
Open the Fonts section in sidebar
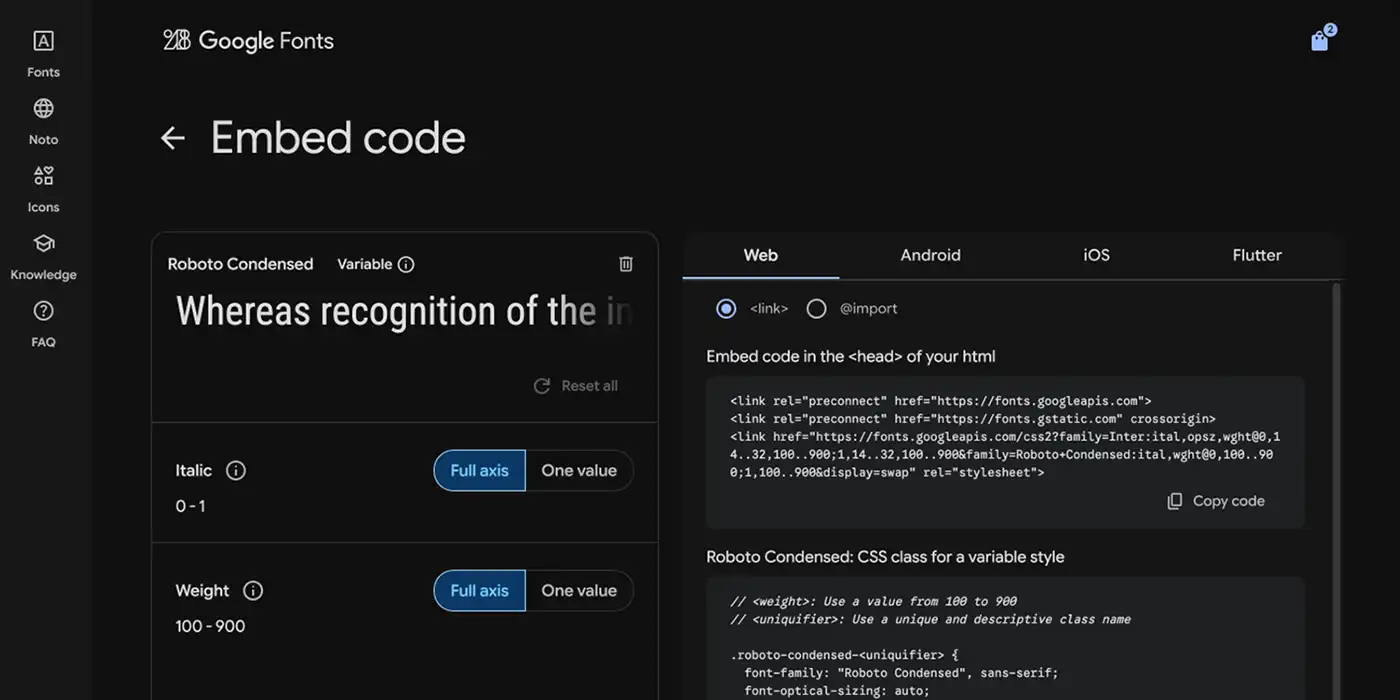pos(43,42)
